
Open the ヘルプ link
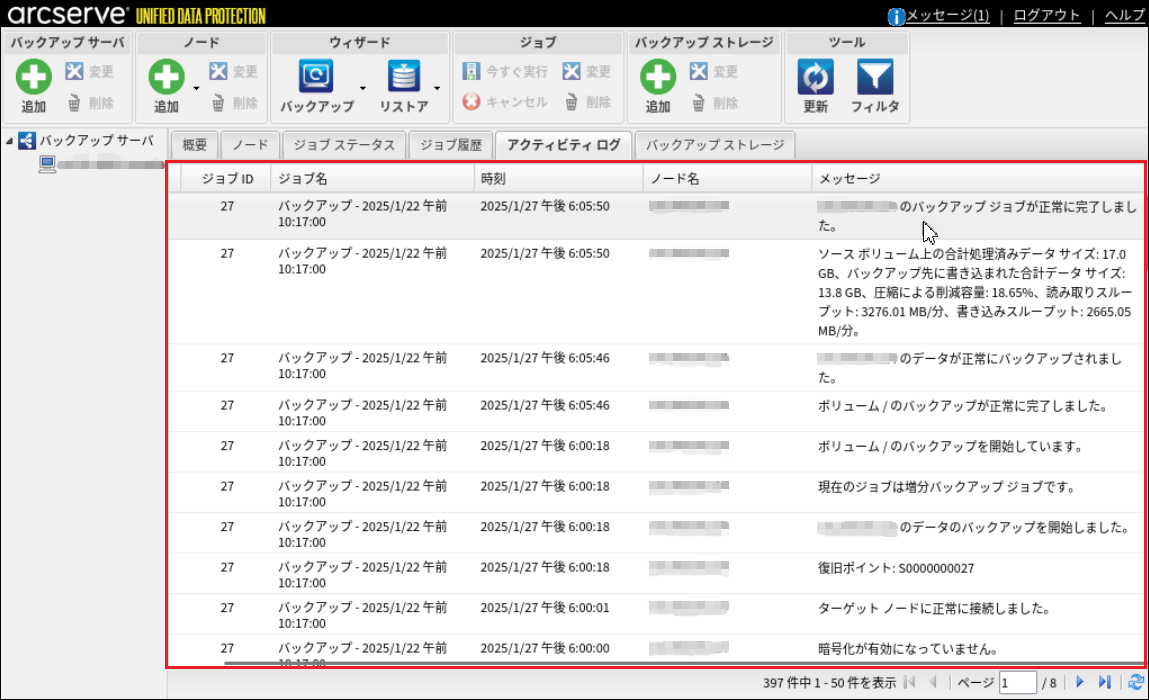pyautogui.click(x=1124, y=15)
